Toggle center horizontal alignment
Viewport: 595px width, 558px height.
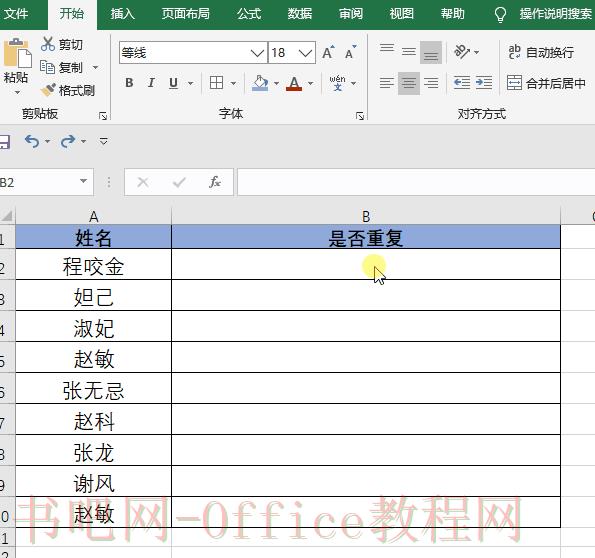[x=409, y=83]
